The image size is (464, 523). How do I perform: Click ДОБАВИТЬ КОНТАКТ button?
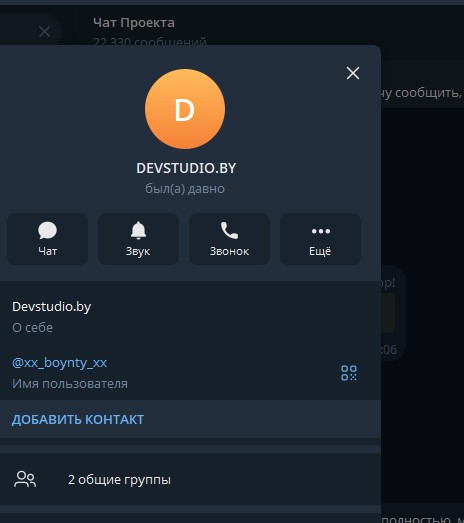click(x=78, y=419)
